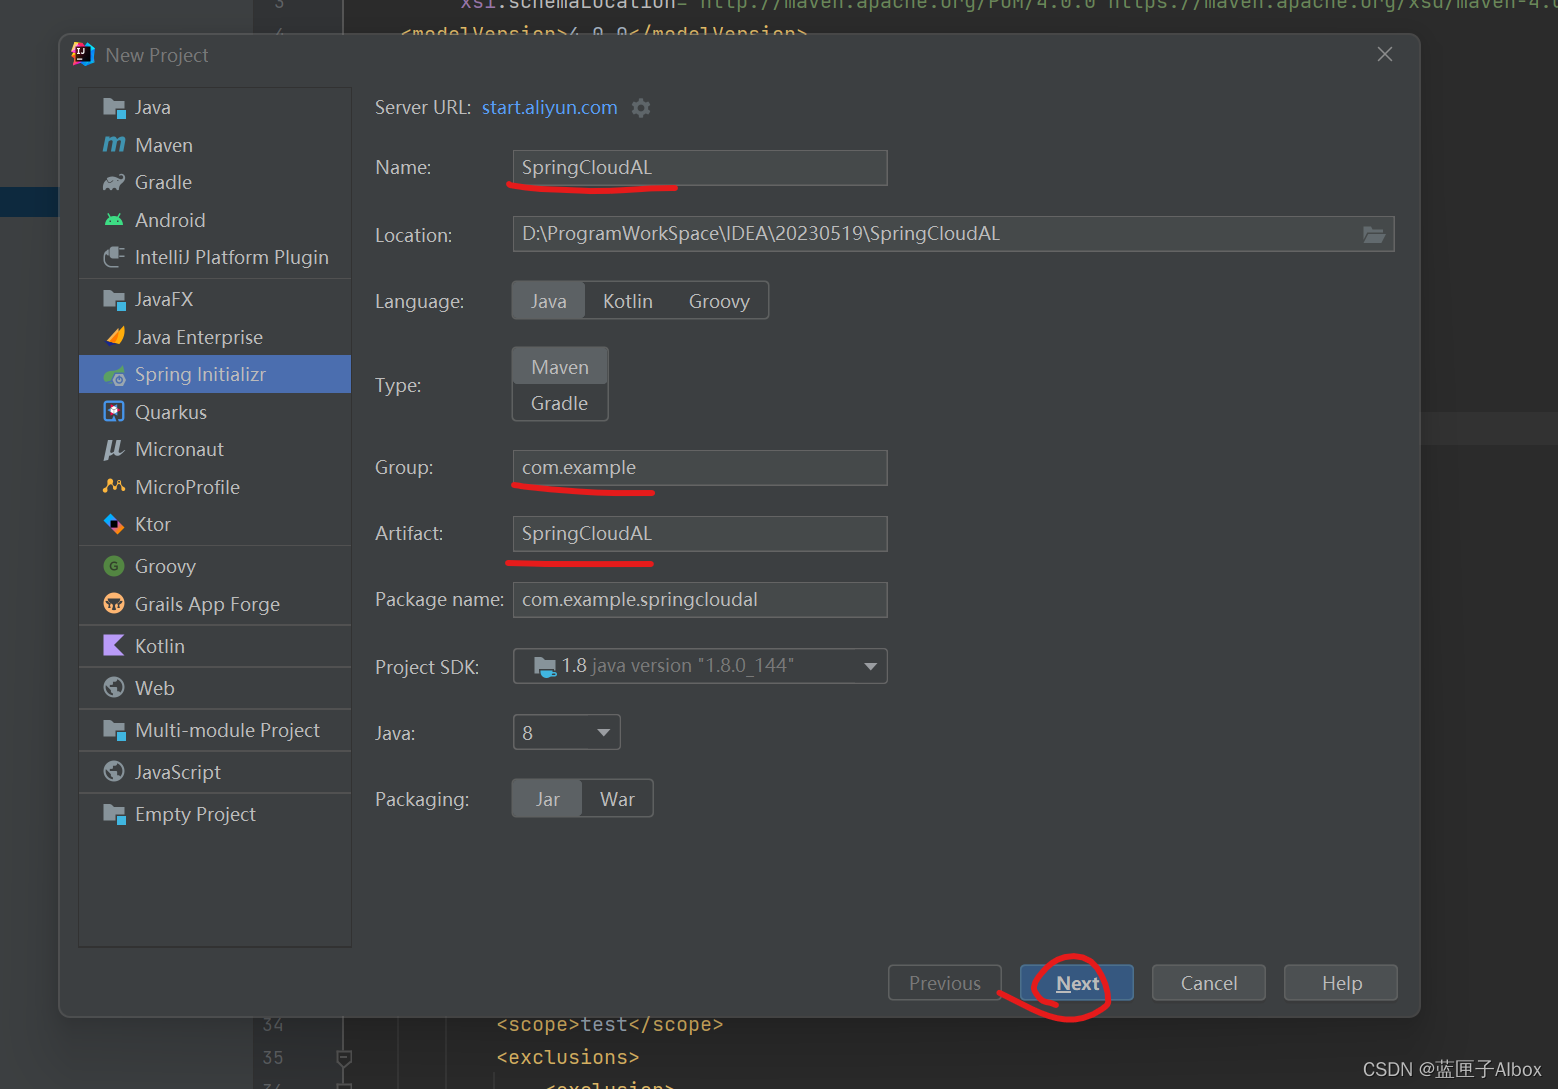This screenshot has width=1558, height=1089.
Task: Open the start.aliyun.com server link
Action: pos(549,107)
